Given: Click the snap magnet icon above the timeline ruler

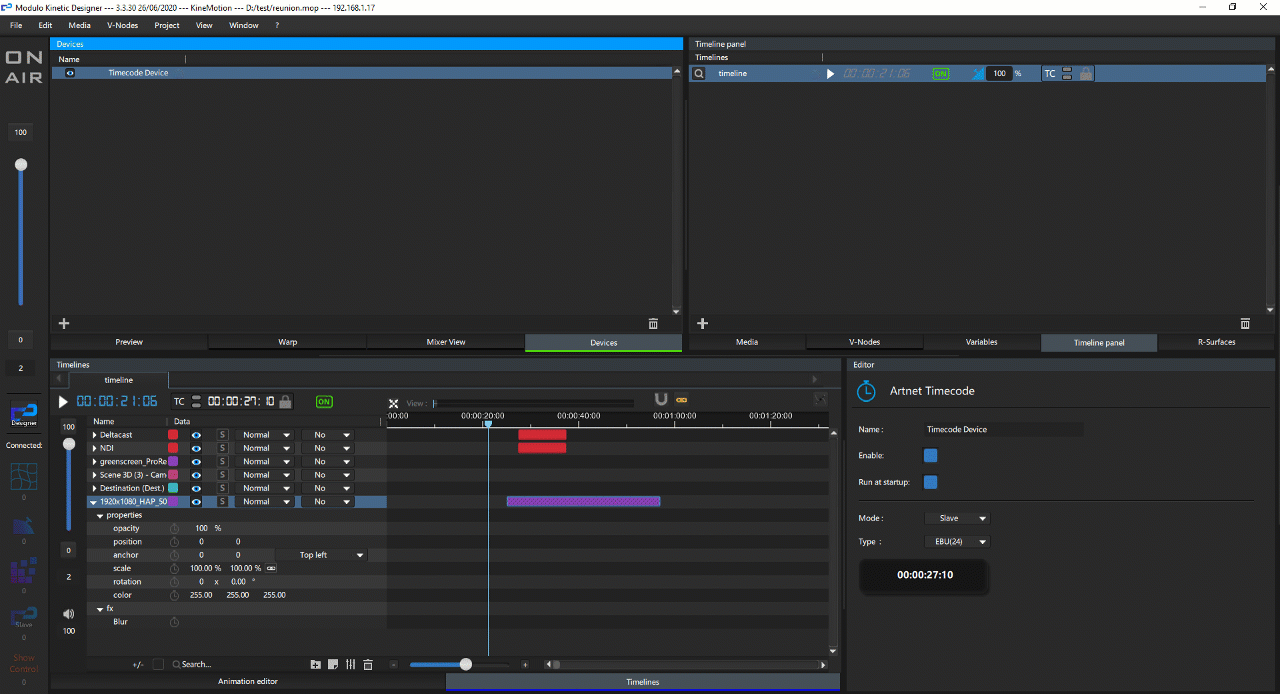Looking at the screenshot, I should (x=660, y=398).
